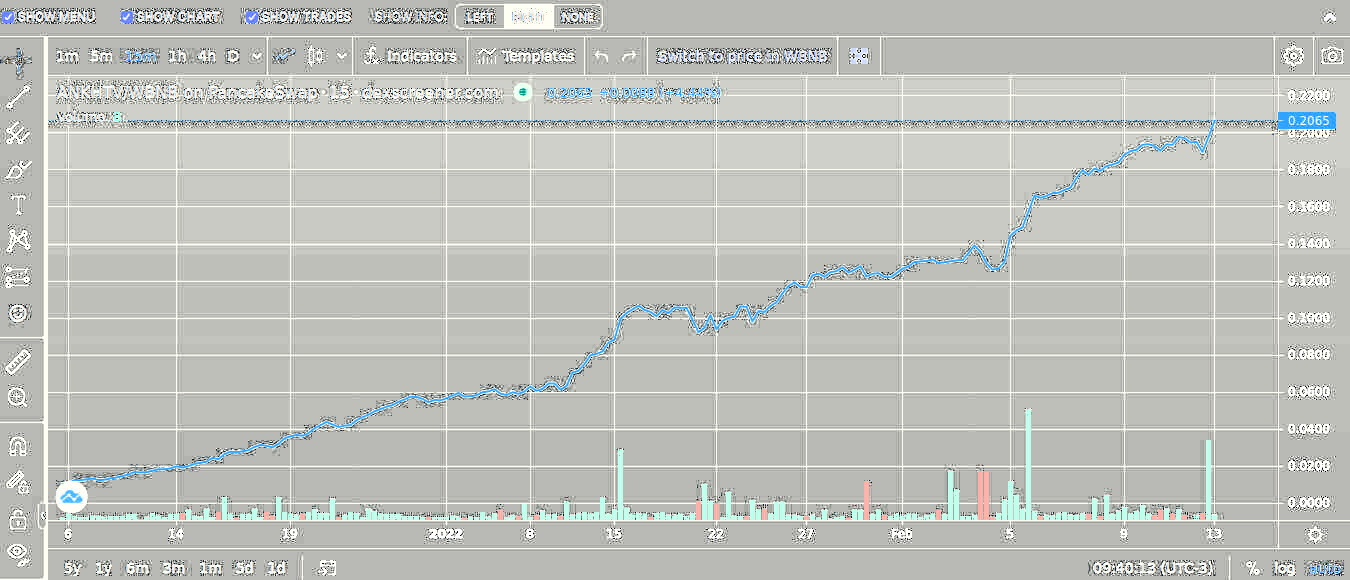Click Switch to price in WBNB
Screen dimensions: 1350x580
point(742,56)
